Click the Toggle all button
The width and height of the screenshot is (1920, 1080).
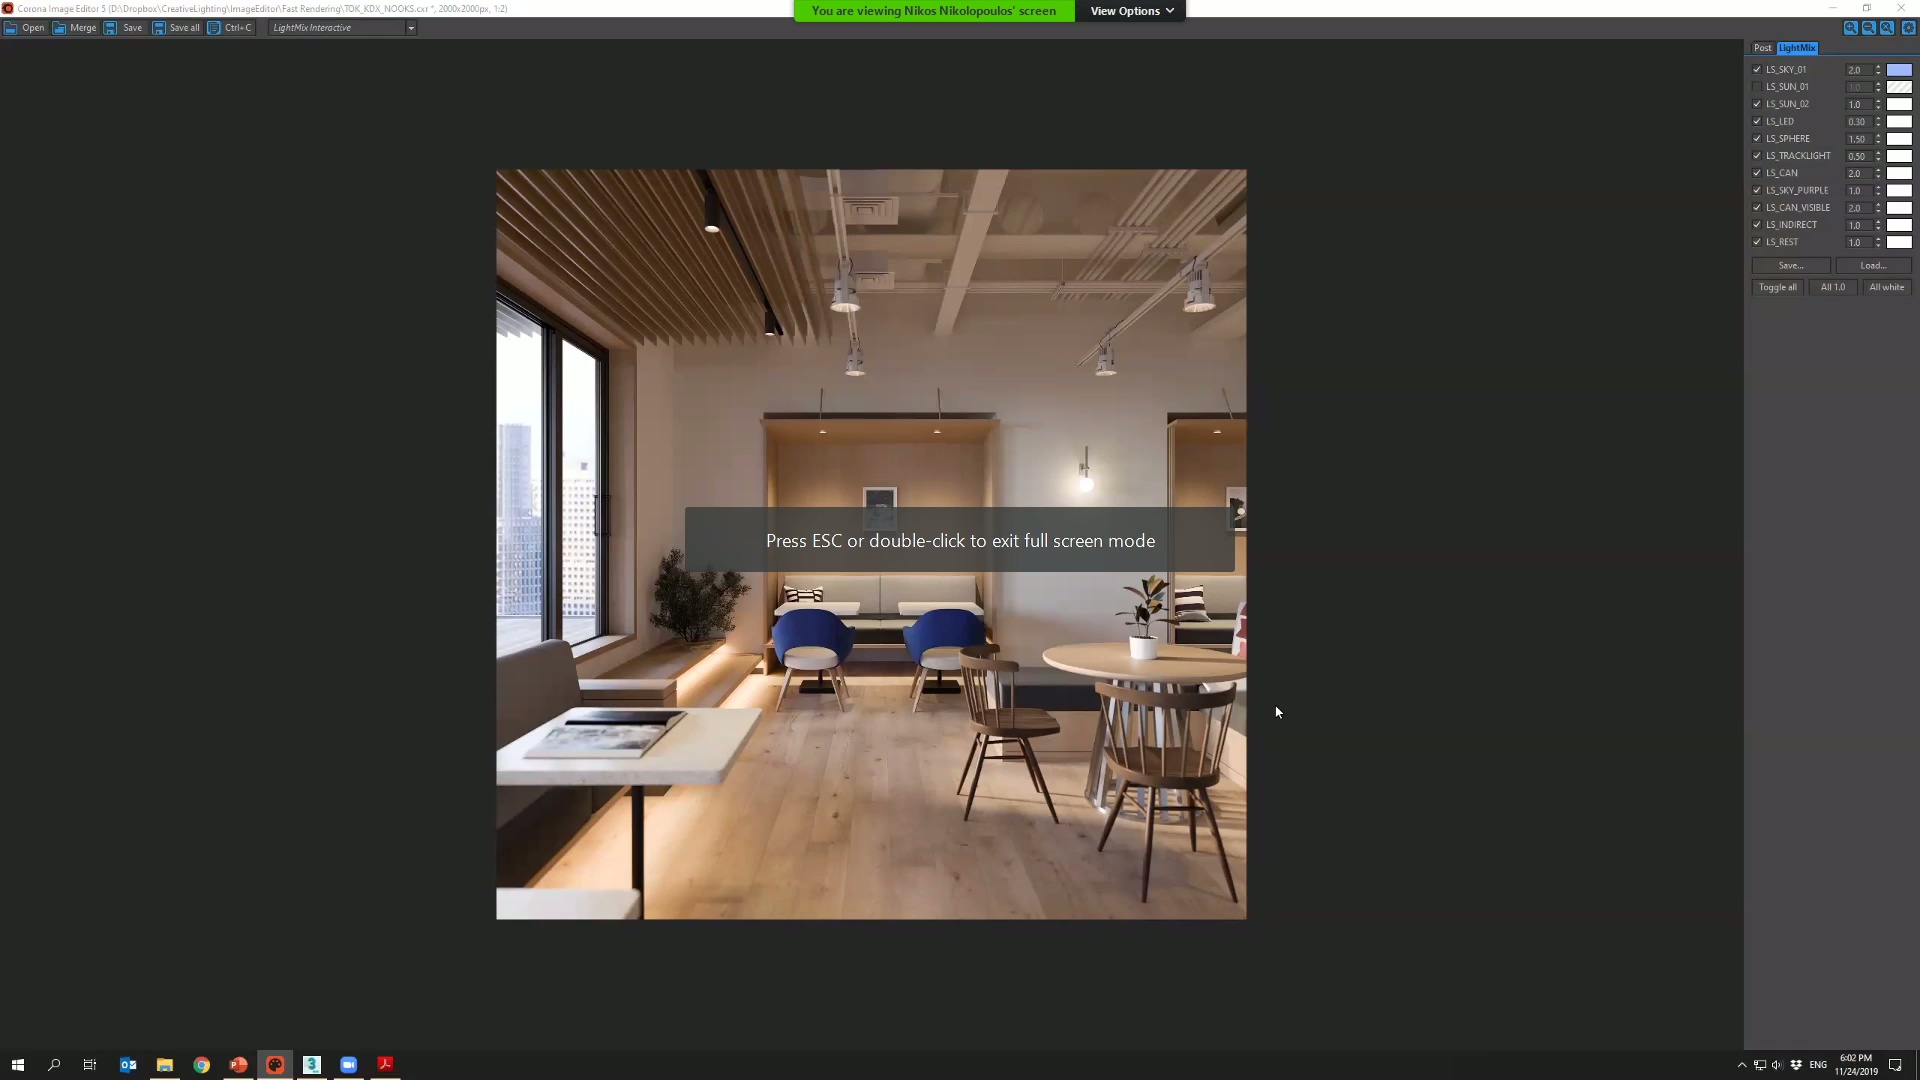click(x=1777, y=287)
